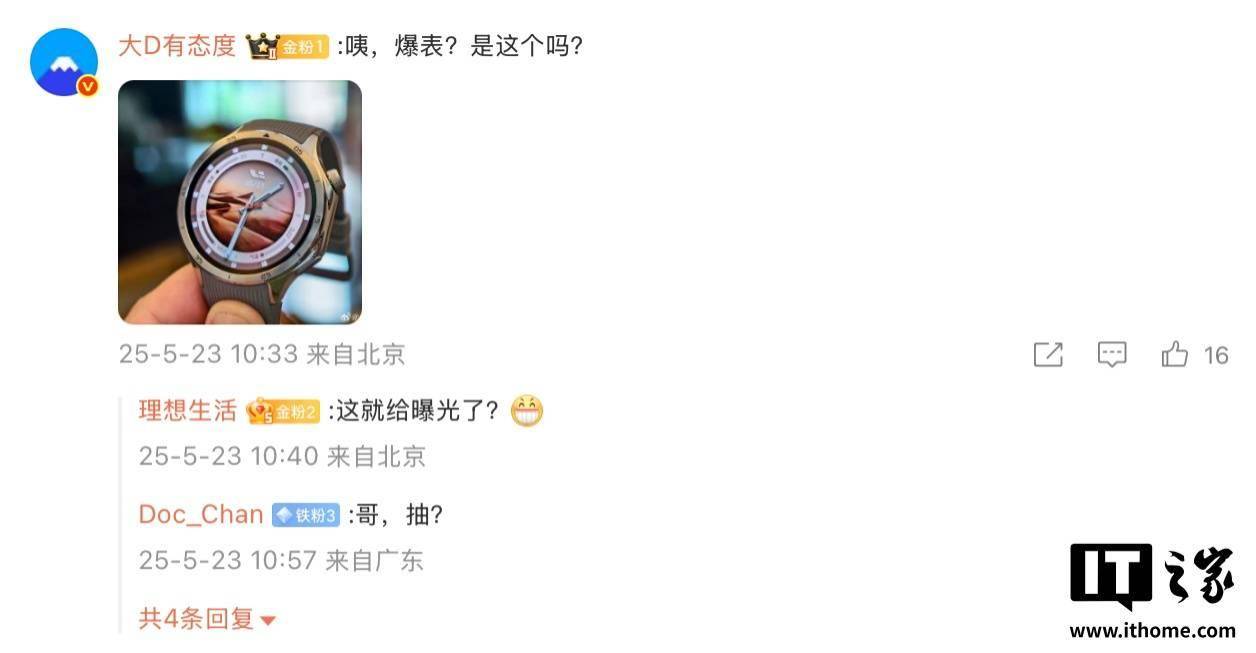Open the Doc_Chan username link
The height and width of the screenshot is (653, 1256).
[201, 515]
